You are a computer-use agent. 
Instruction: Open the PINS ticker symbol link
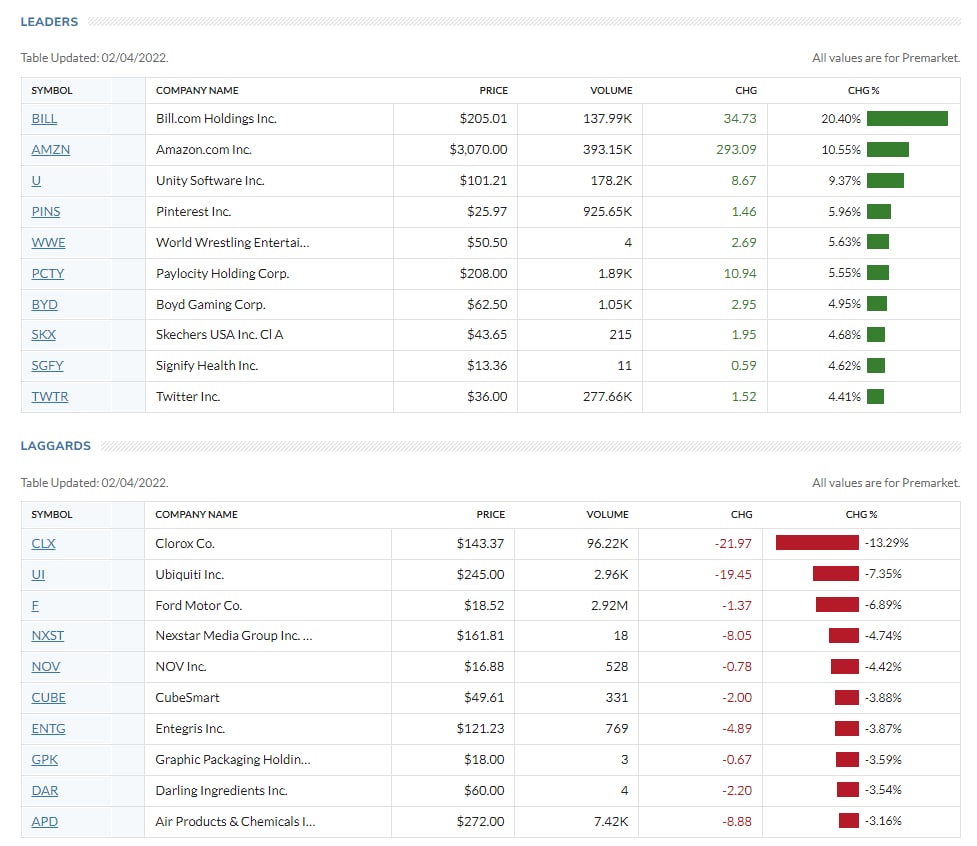pos(46,211)
